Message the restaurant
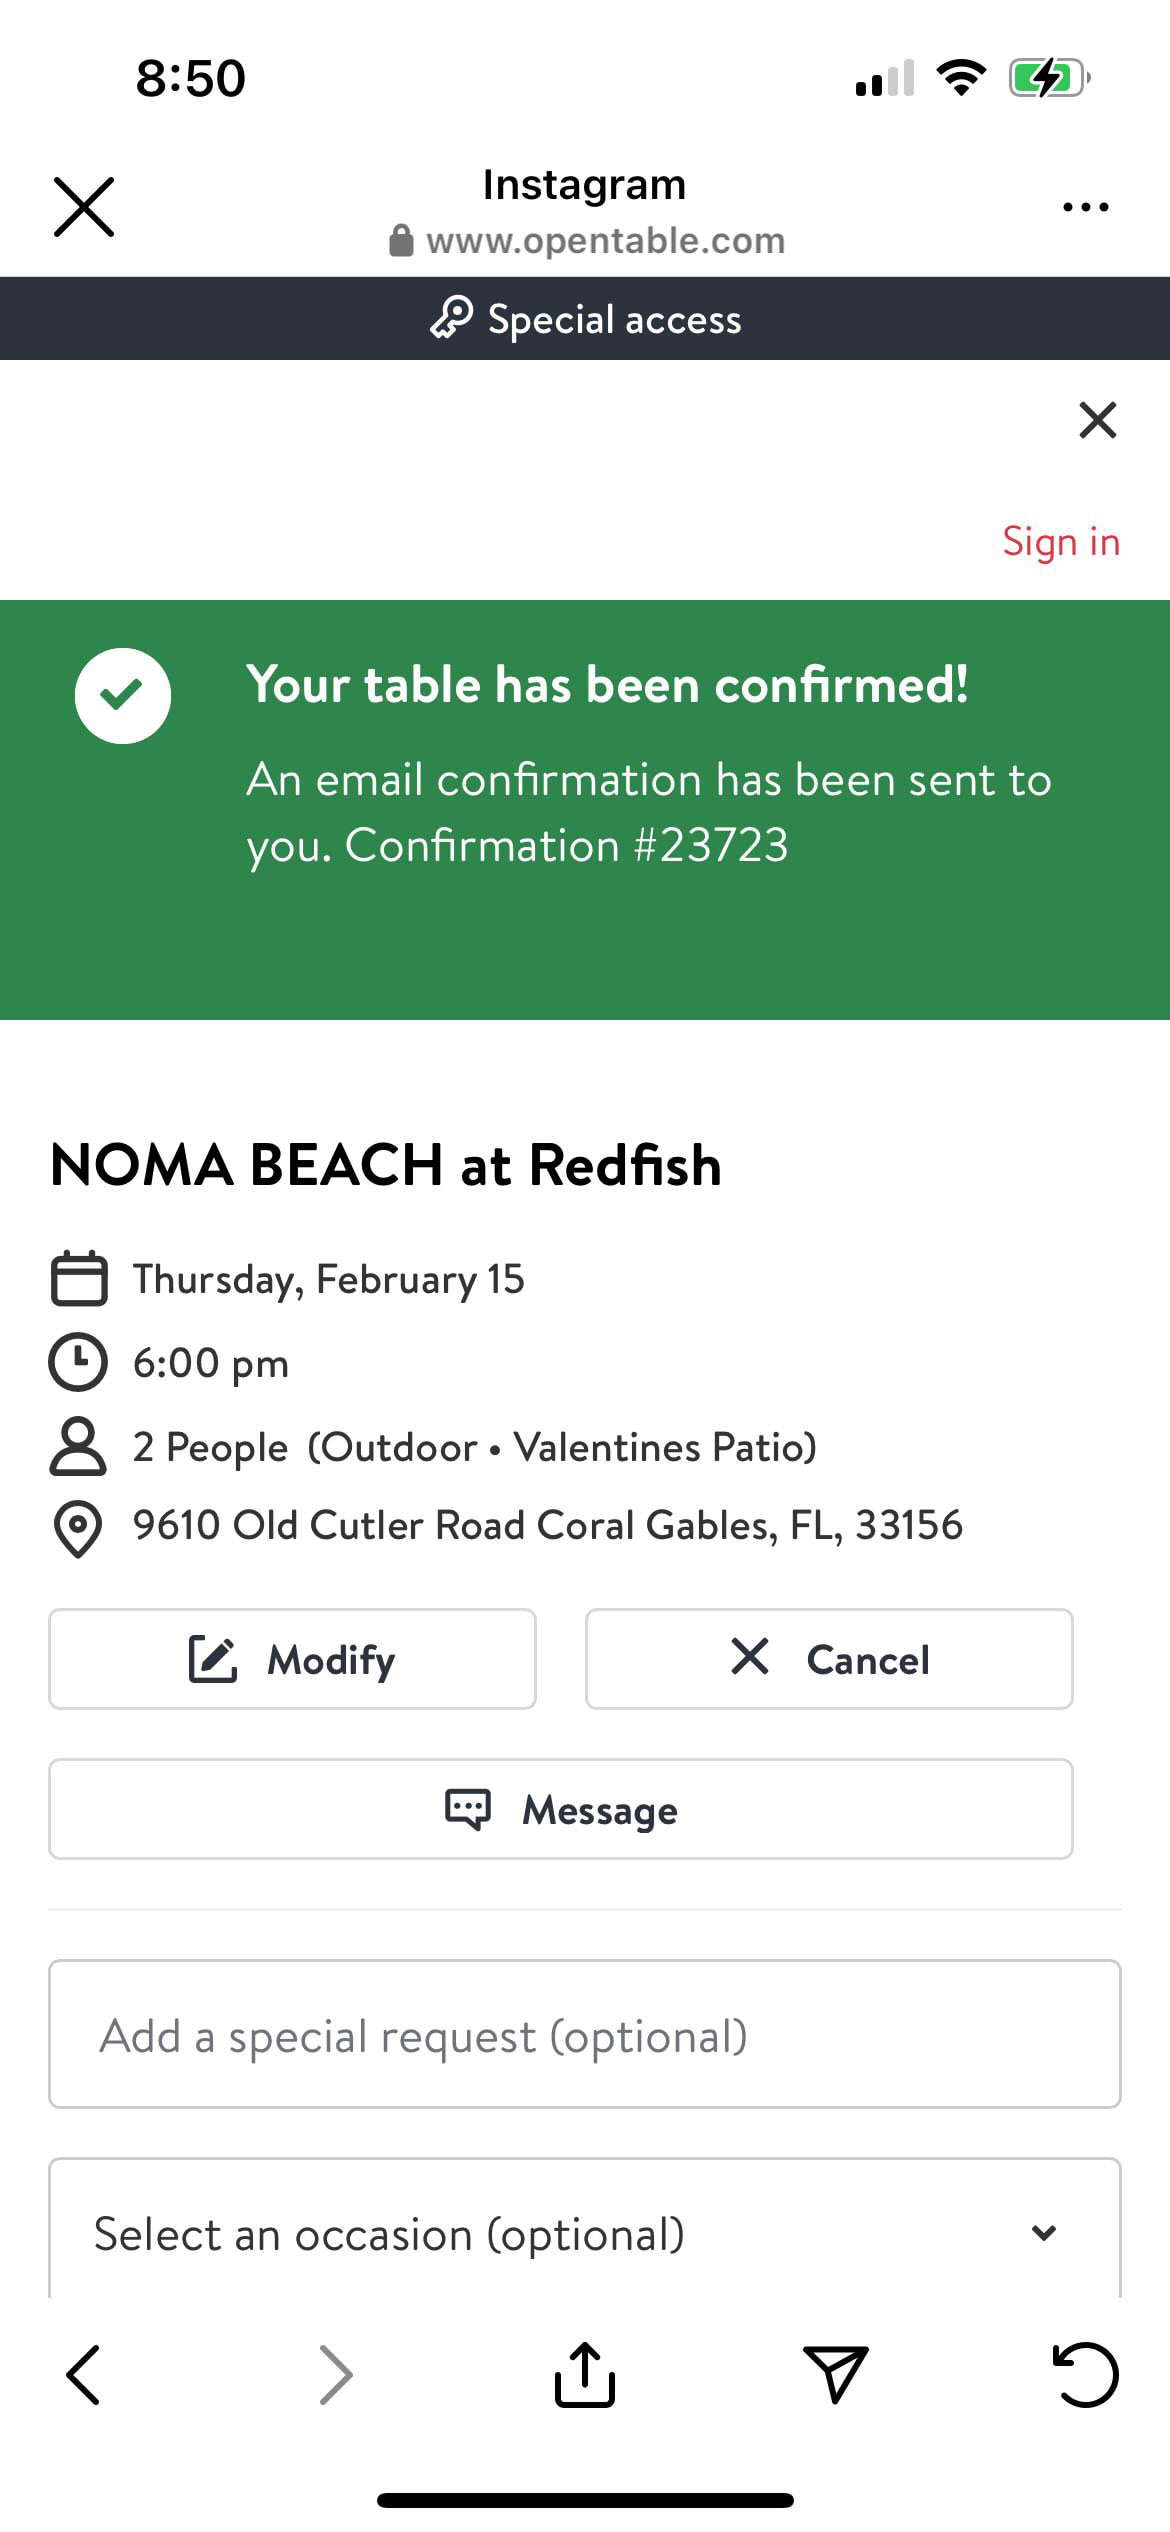Screen dimensions: 1170x2532 (x=560, y=1809)
